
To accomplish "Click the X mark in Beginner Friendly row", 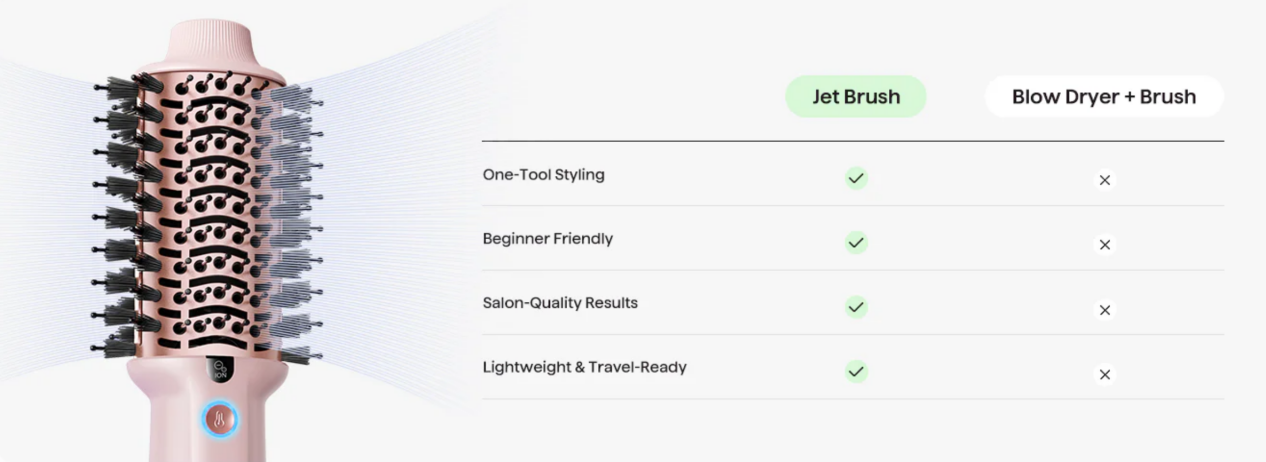I will pyautogui.click(x=1105, y=245).
